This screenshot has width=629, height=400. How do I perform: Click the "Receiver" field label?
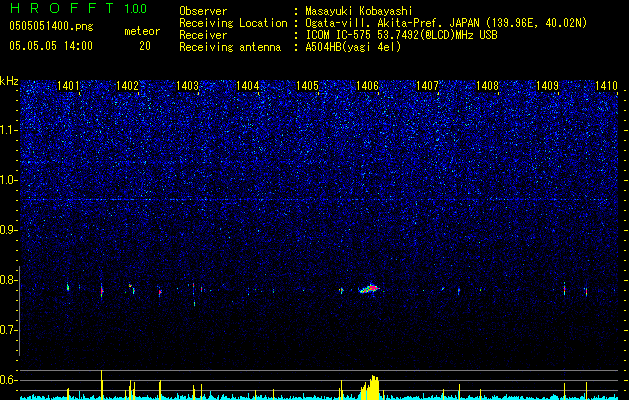coord(203,35)
